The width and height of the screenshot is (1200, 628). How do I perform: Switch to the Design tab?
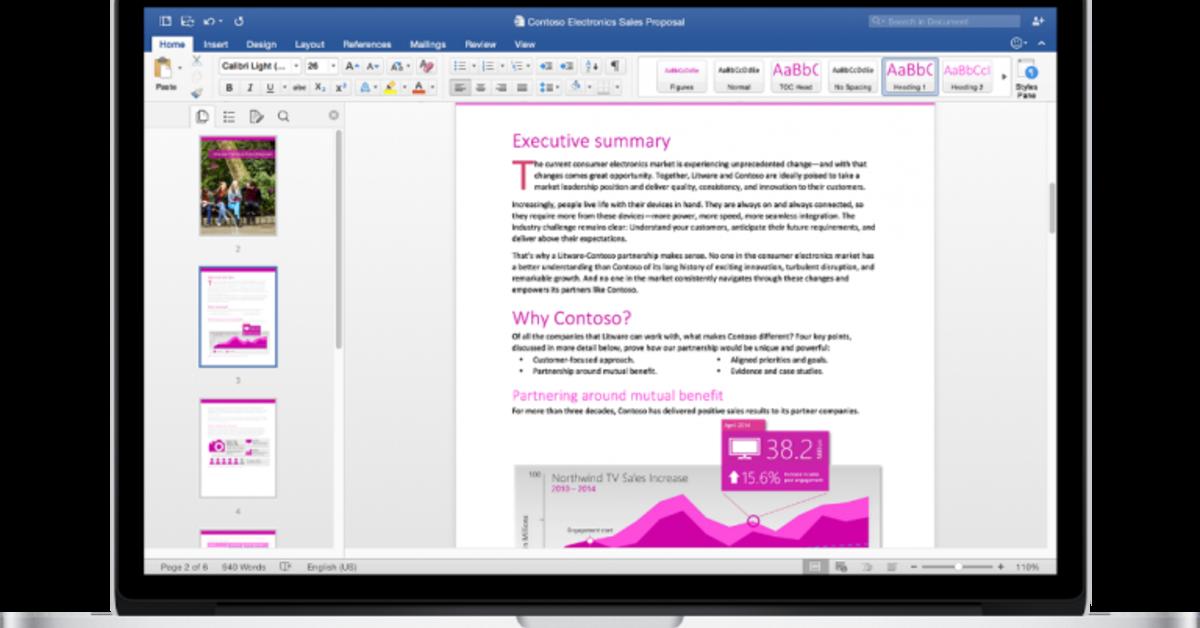click(261, 44)
